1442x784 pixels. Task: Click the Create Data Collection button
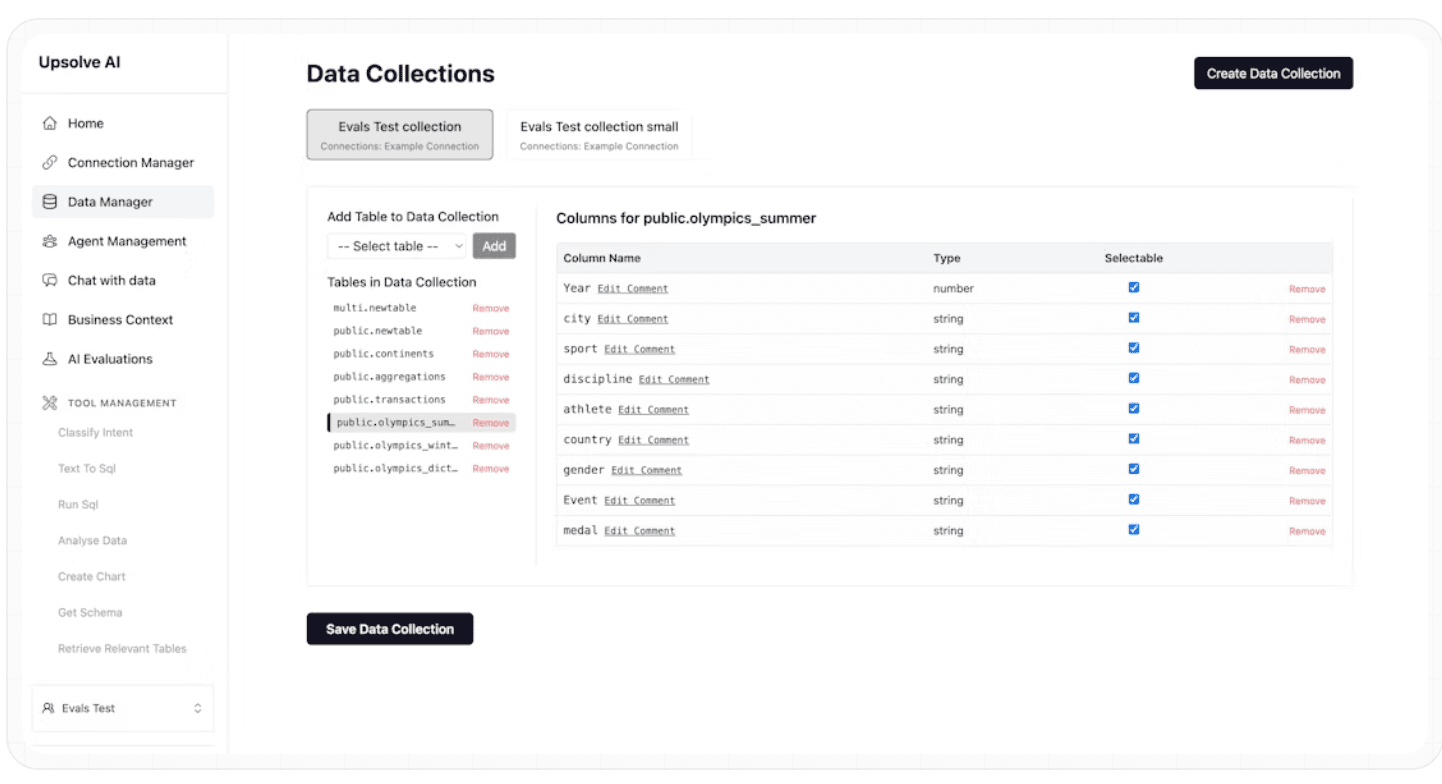point(1272,72)
